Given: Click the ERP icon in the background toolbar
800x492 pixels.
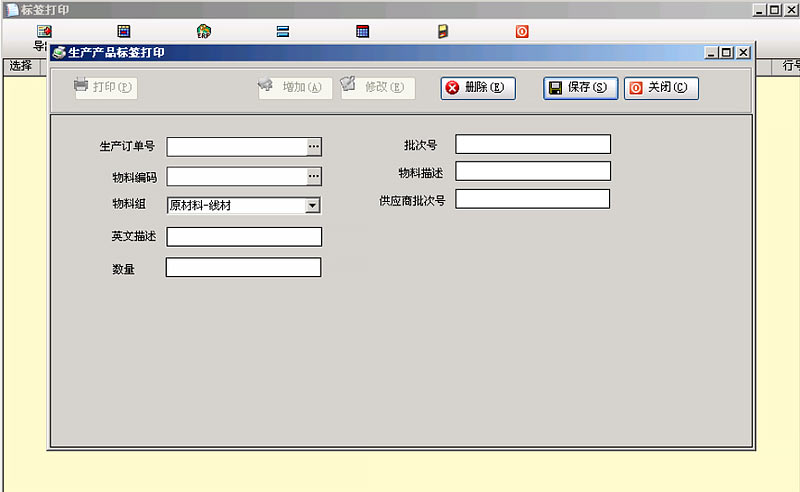Looking at the screenshot, I should (x=204, y=31).
